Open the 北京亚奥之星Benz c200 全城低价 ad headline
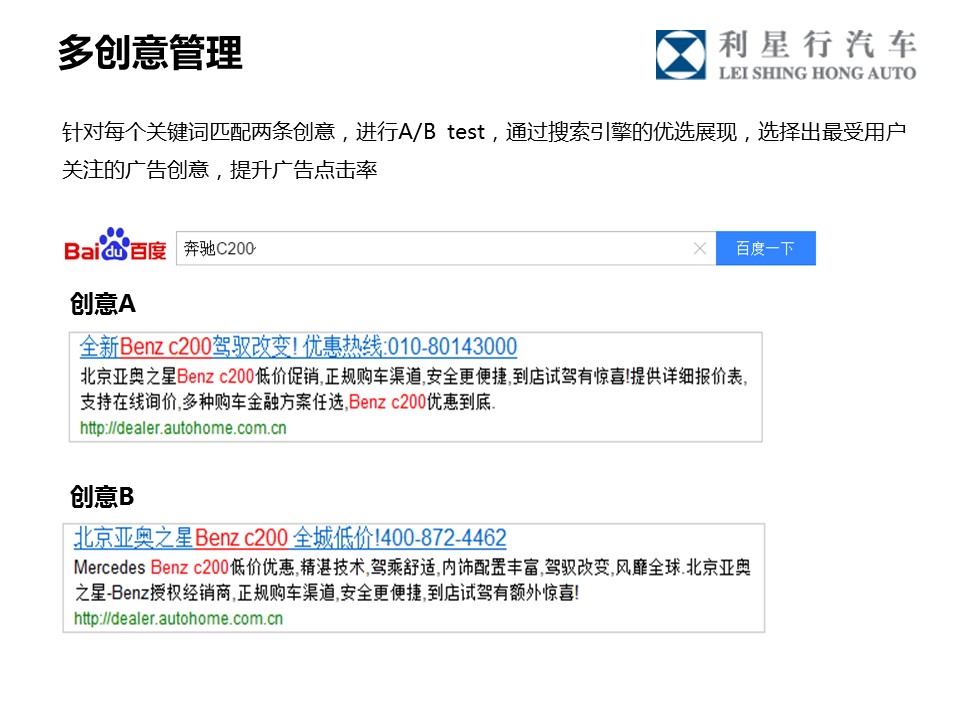This screenshot has height=720, width=960. (x=290, y=538)
